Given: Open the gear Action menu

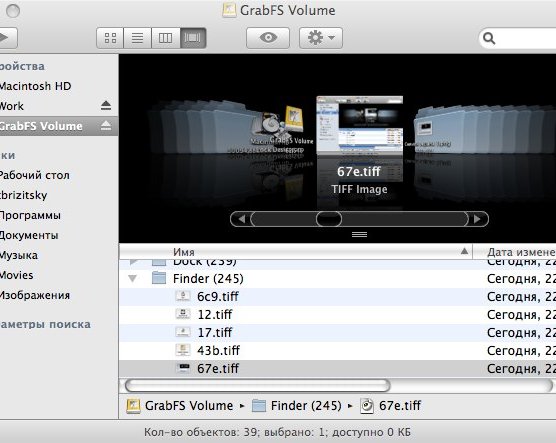Looking at the screenshot, I should [321, 38].
